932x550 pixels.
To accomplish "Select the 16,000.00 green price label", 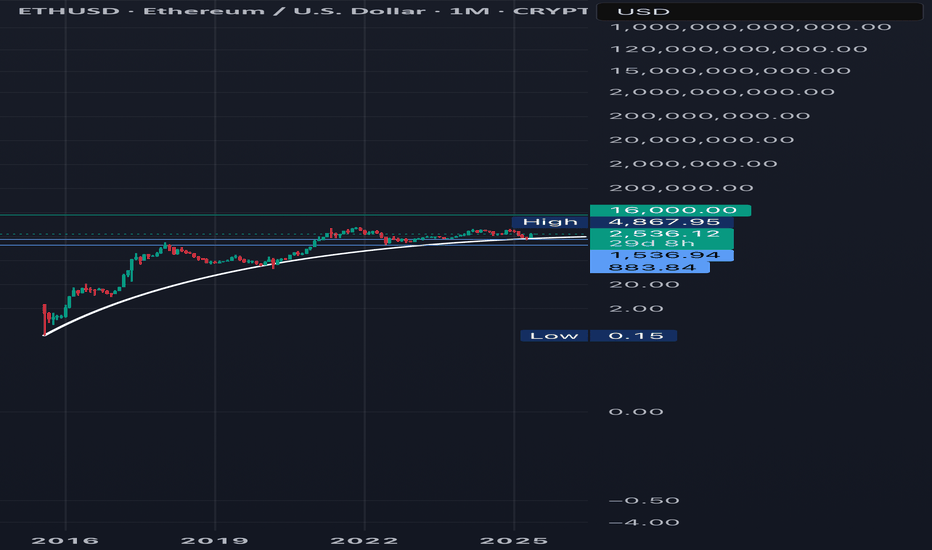I will (x=670, y=210).
